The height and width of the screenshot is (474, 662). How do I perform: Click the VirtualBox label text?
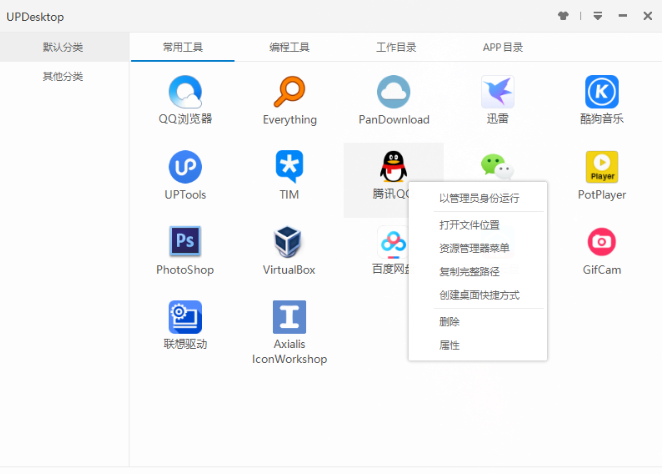[289, 270]
